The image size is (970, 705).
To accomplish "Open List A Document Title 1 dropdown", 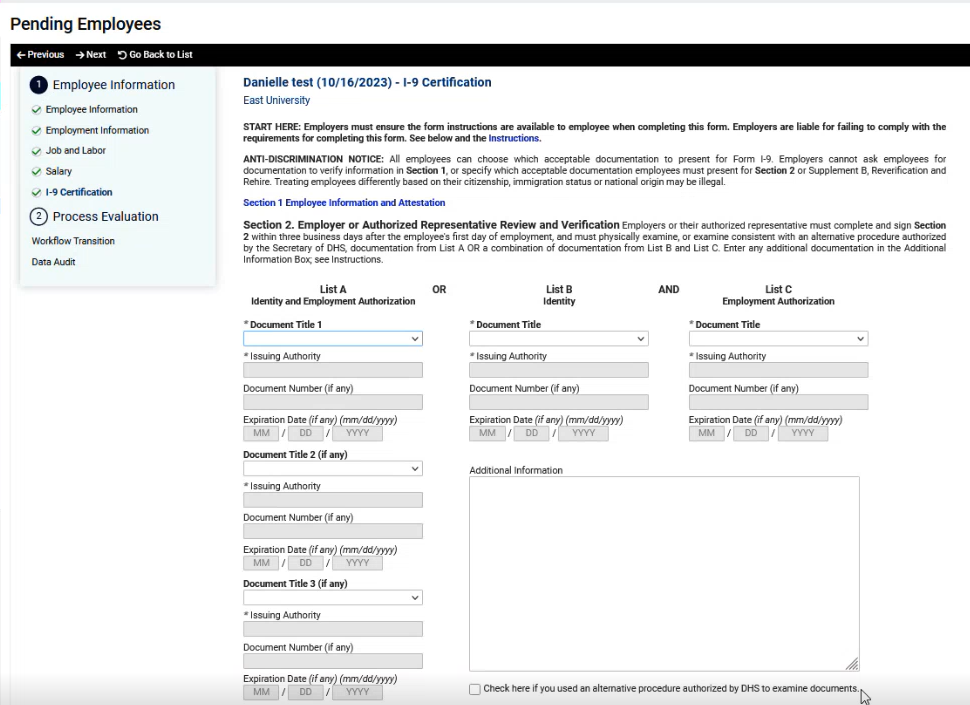I will coord(332,339).
